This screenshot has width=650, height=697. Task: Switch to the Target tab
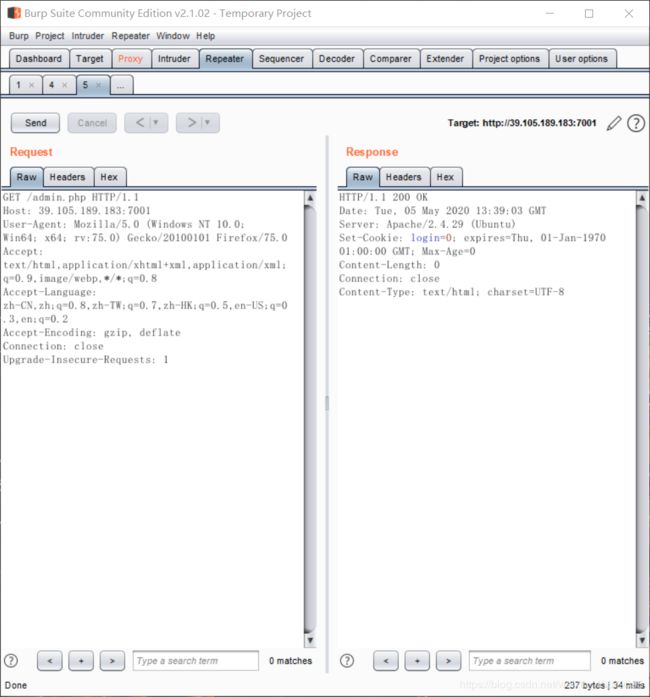click(x=89, y=59)
